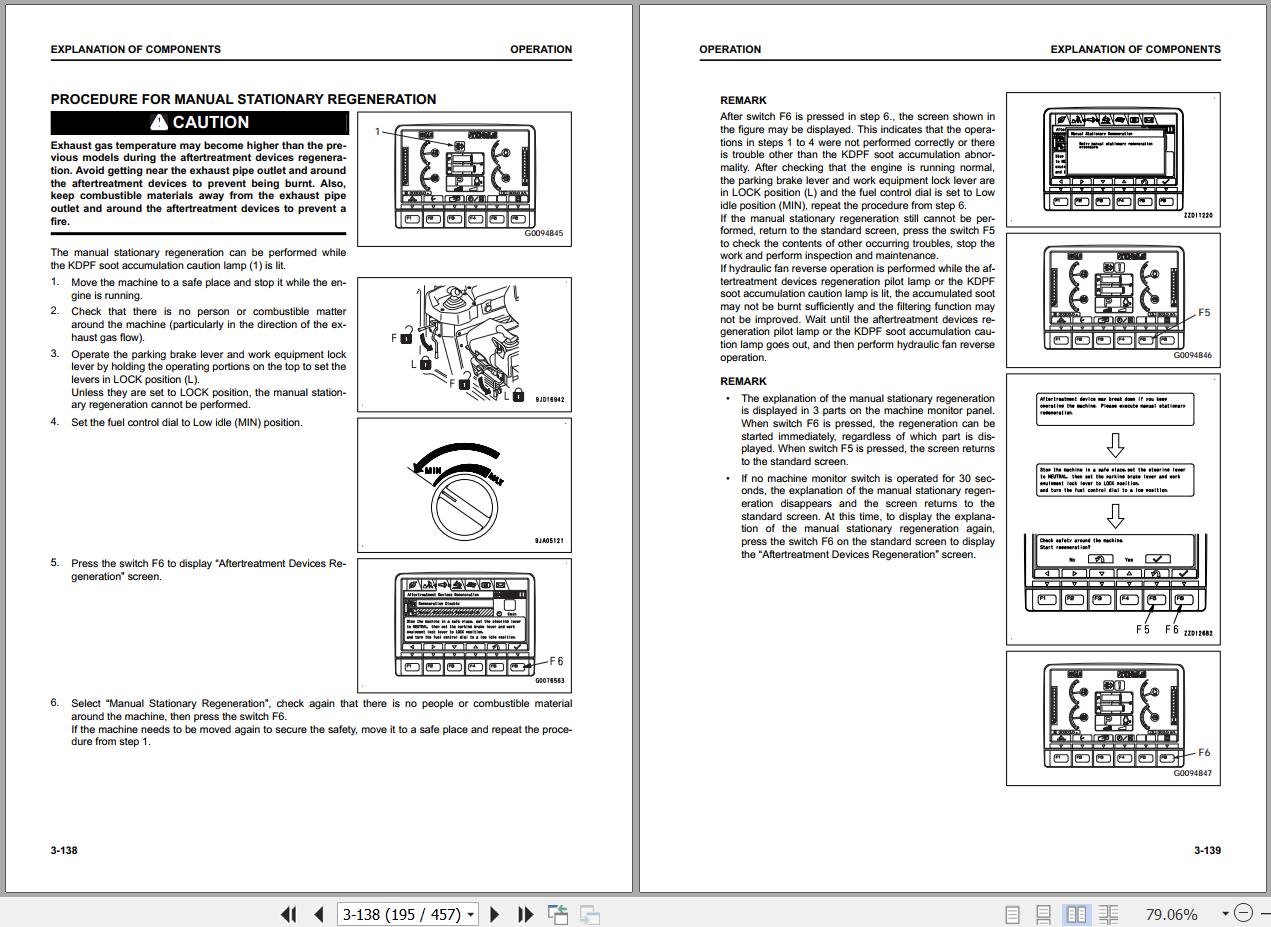Click left page header 'OPERATION'

(541, 49)
